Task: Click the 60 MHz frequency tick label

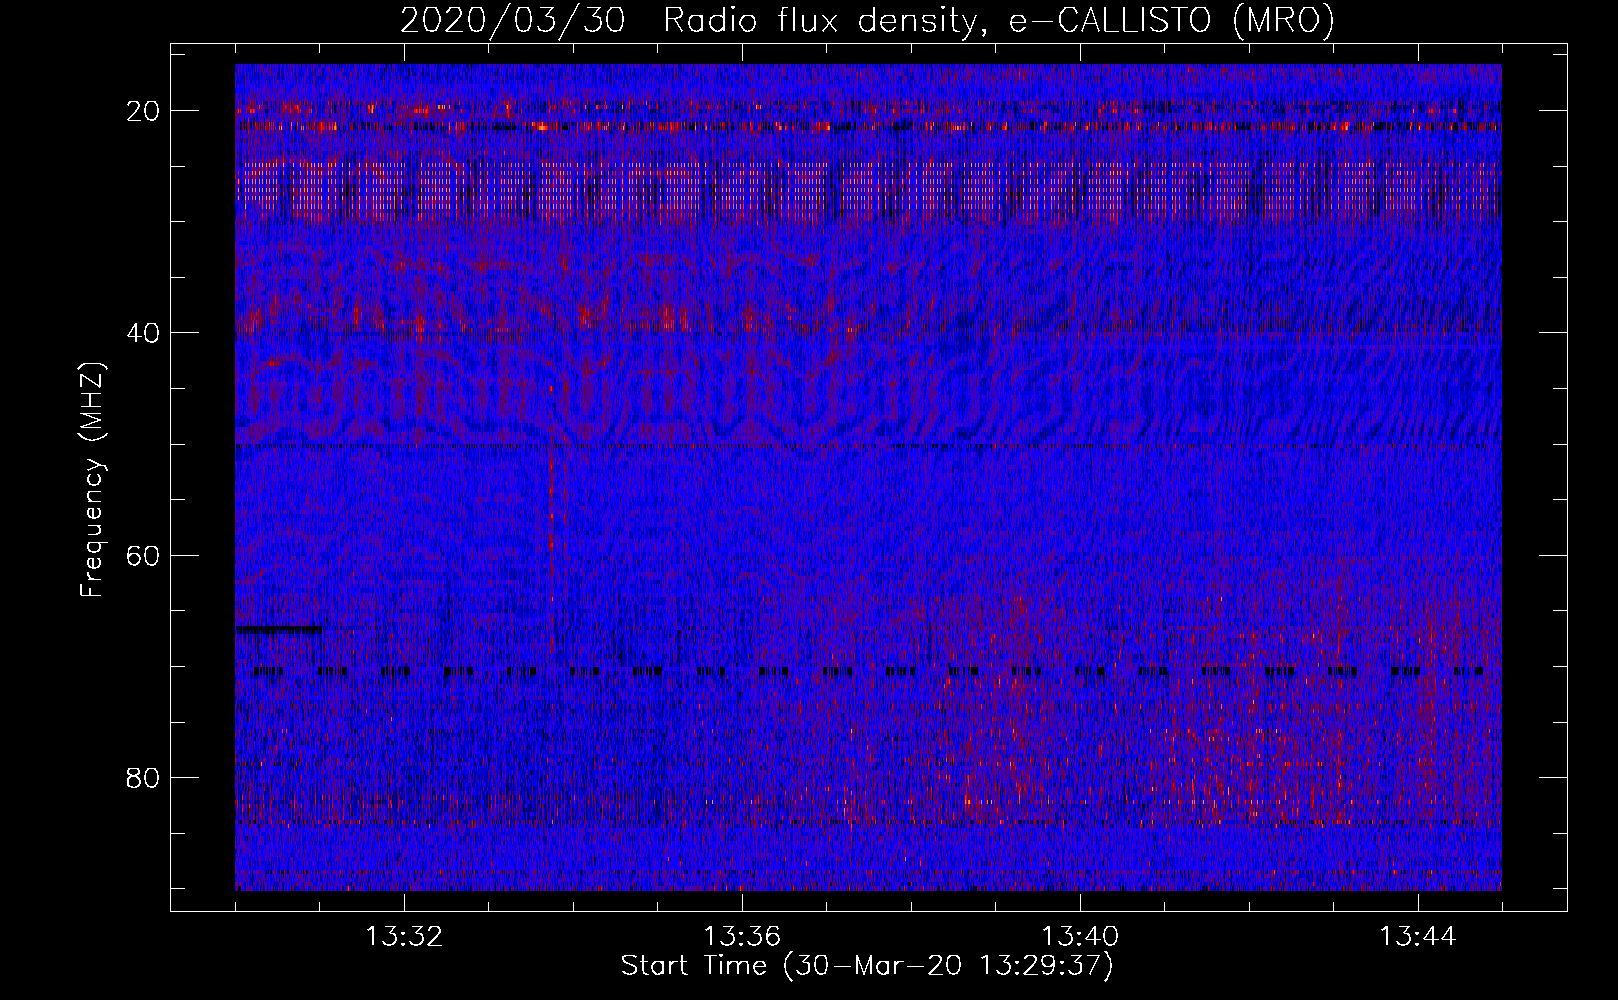Action: click(143, 555)
